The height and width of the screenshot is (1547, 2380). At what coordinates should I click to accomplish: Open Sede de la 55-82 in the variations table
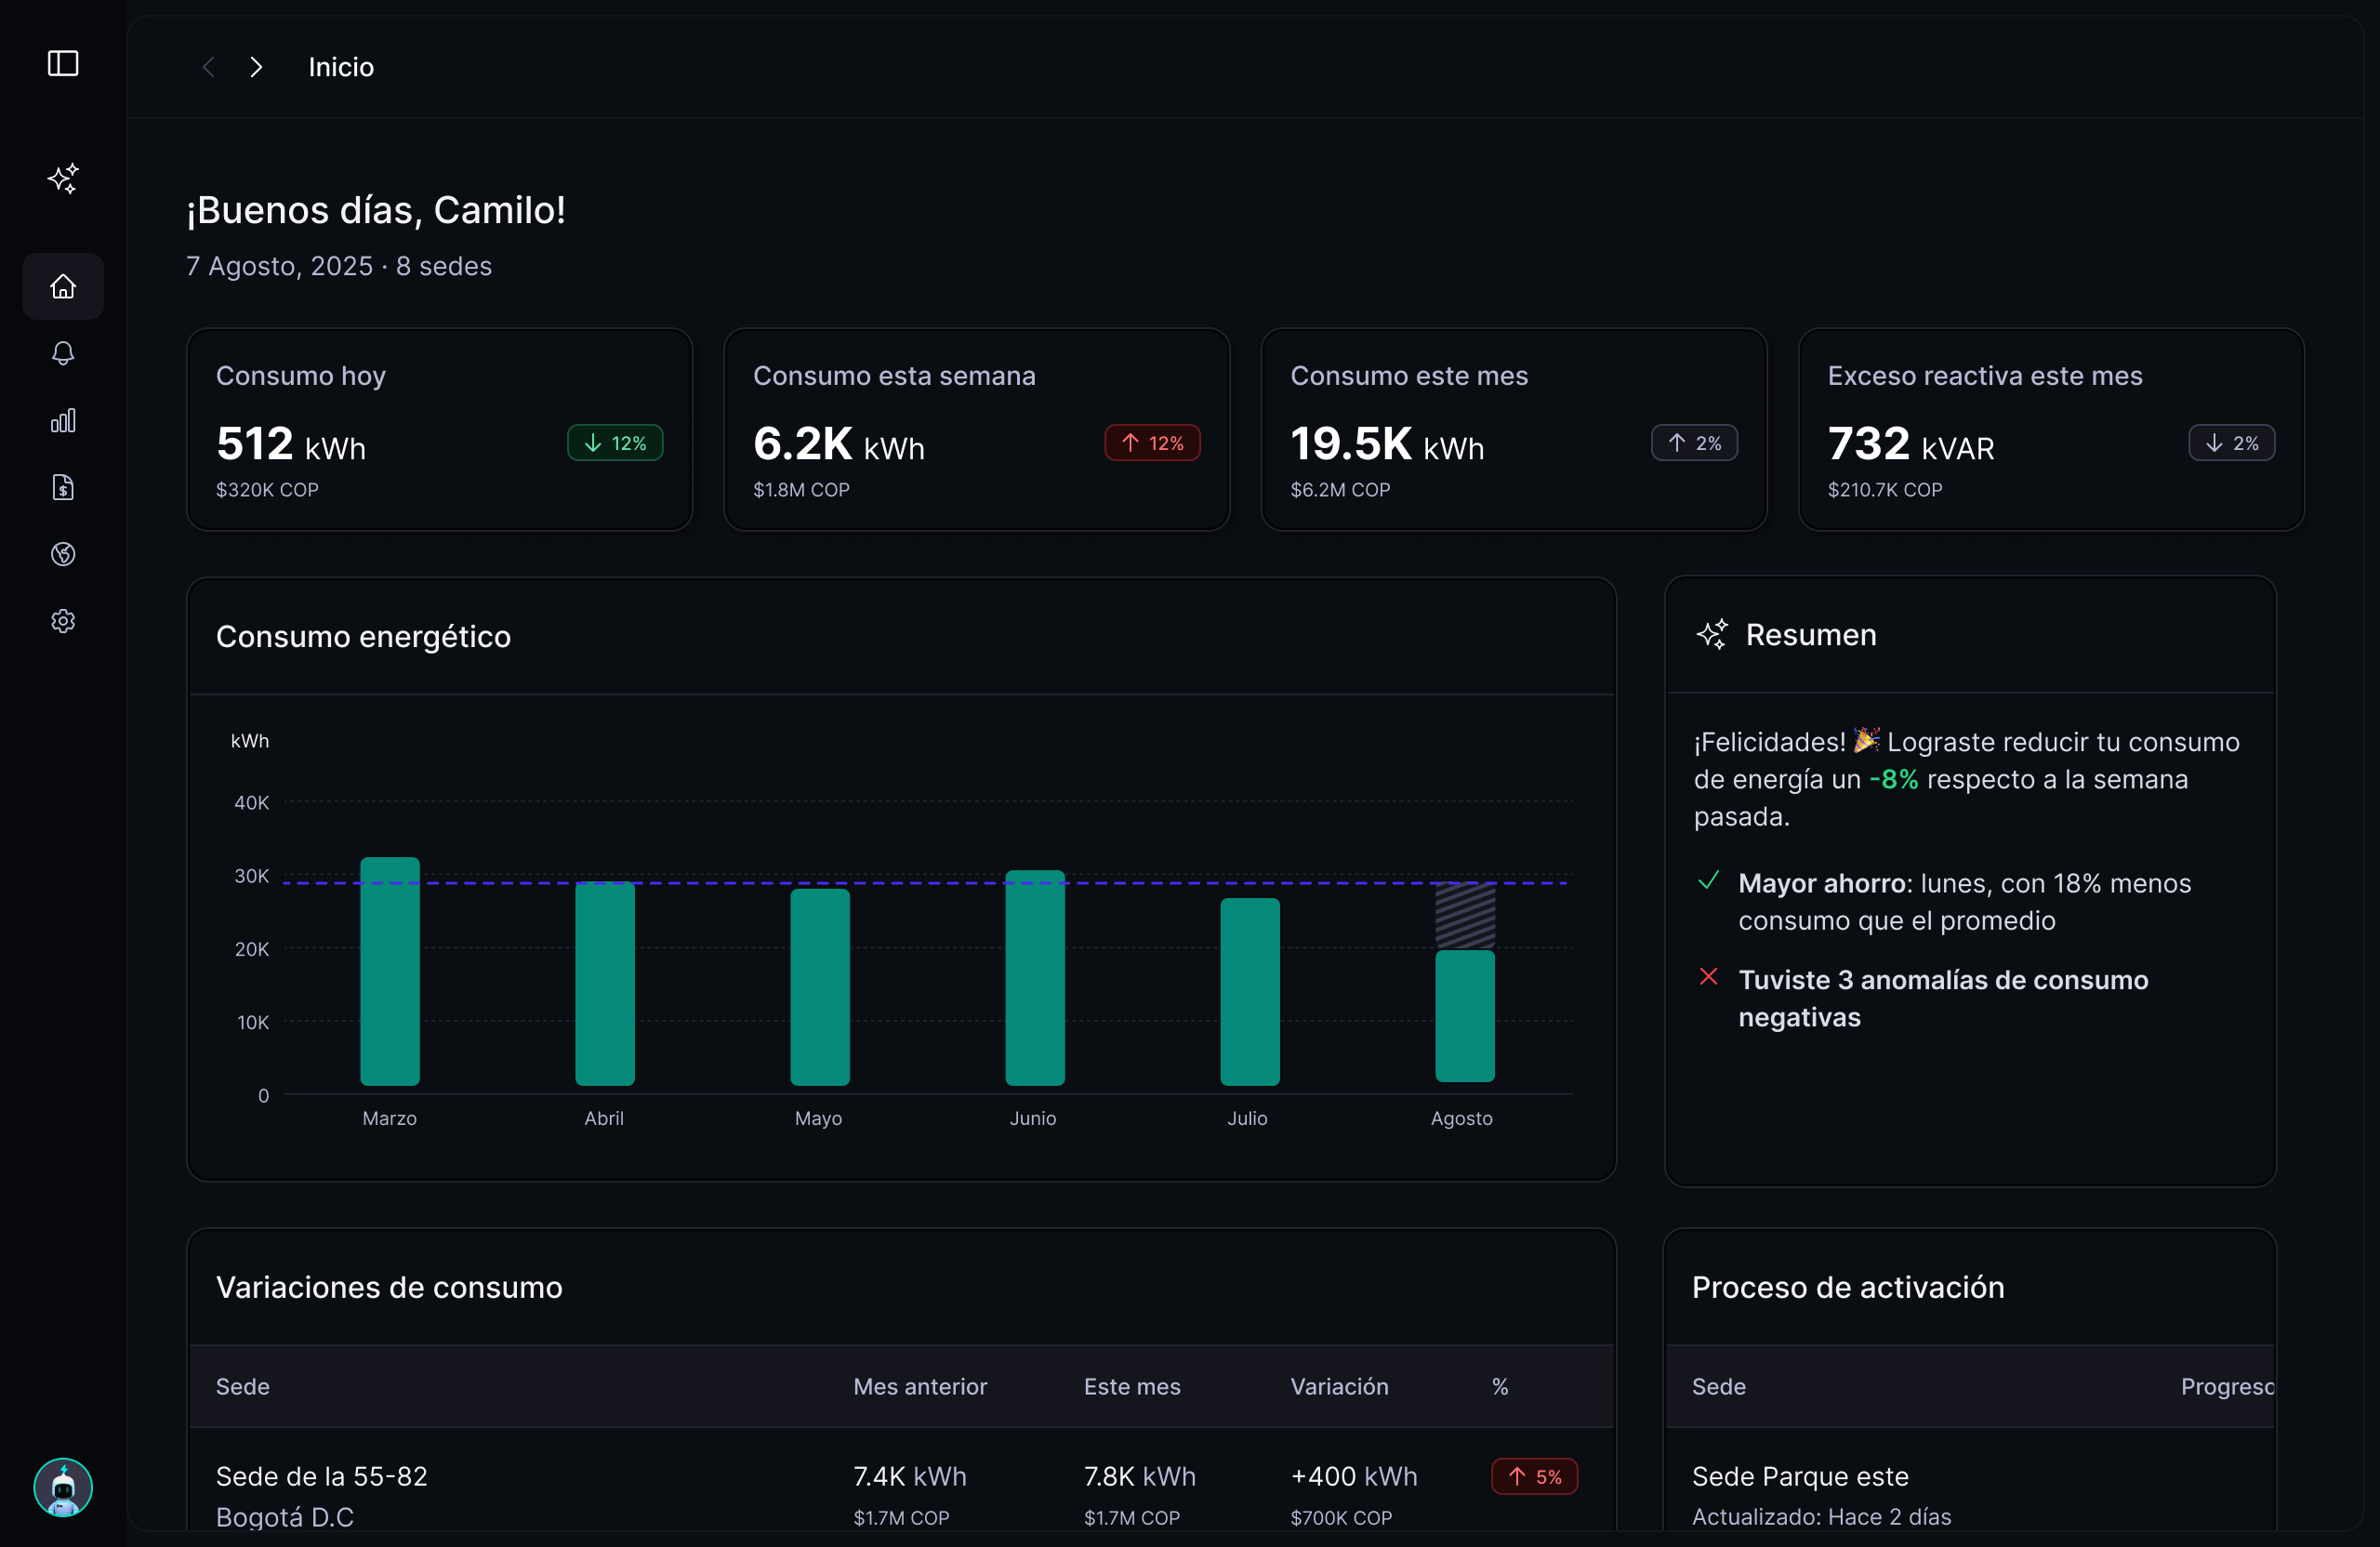[322, 1476]
